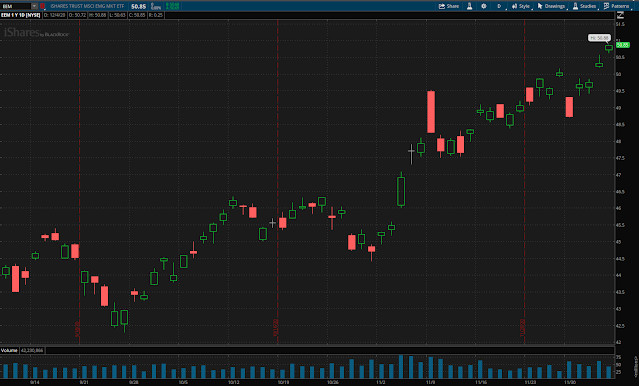Open the D timeframe dropdown
Viewport: 639px width, 386px height.
499,6
